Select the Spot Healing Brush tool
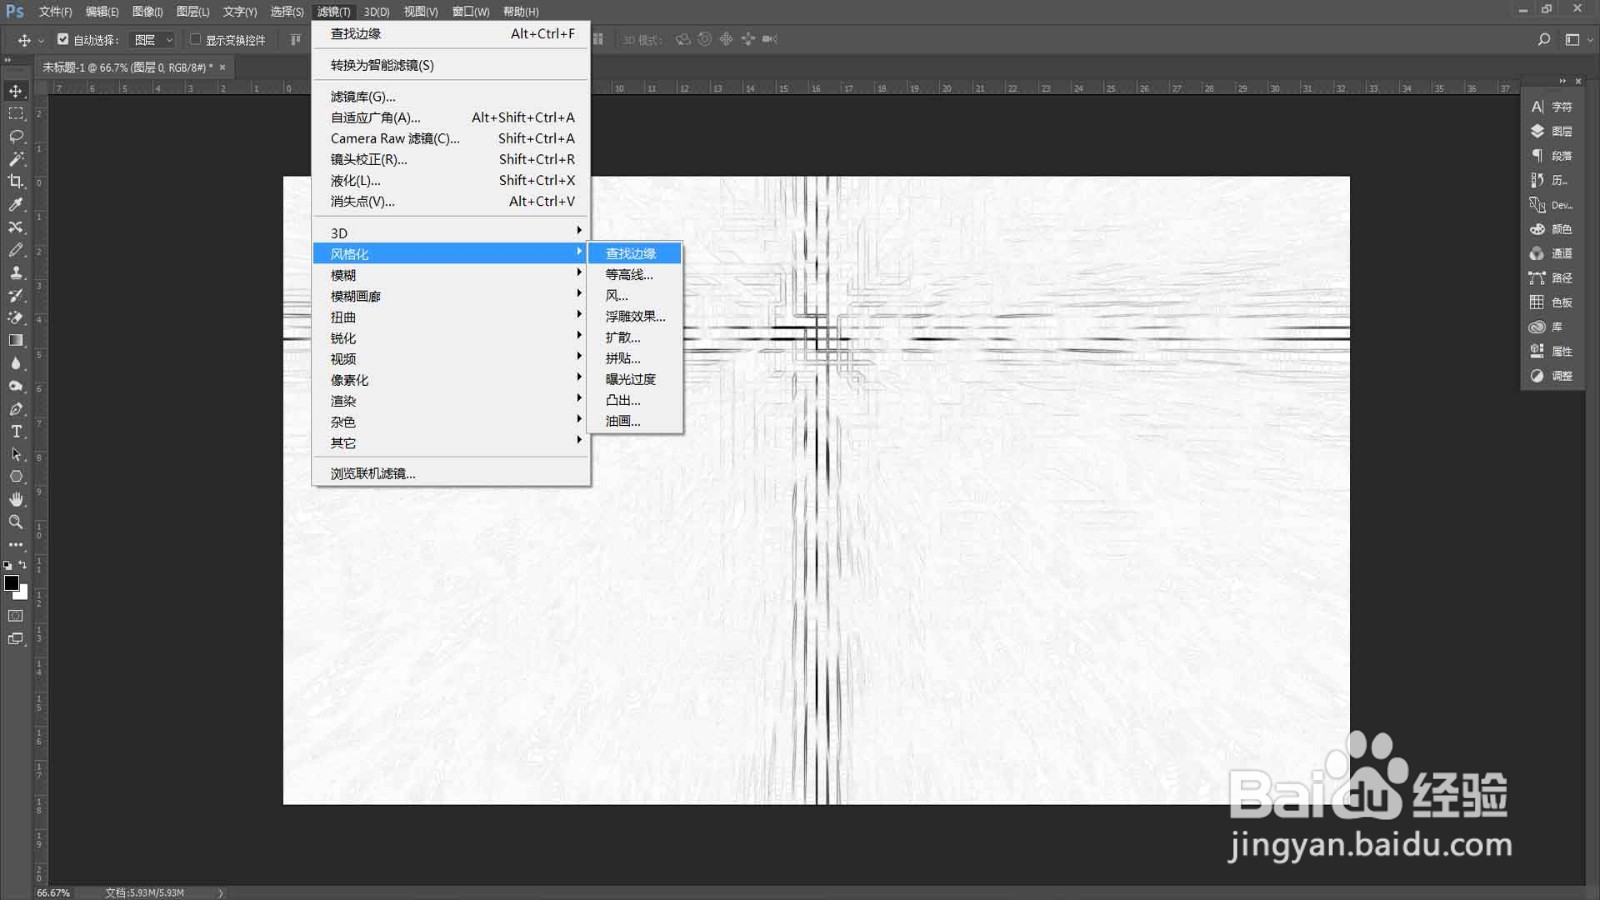This screenshot has height=900, width=1600. pos(16,227)
